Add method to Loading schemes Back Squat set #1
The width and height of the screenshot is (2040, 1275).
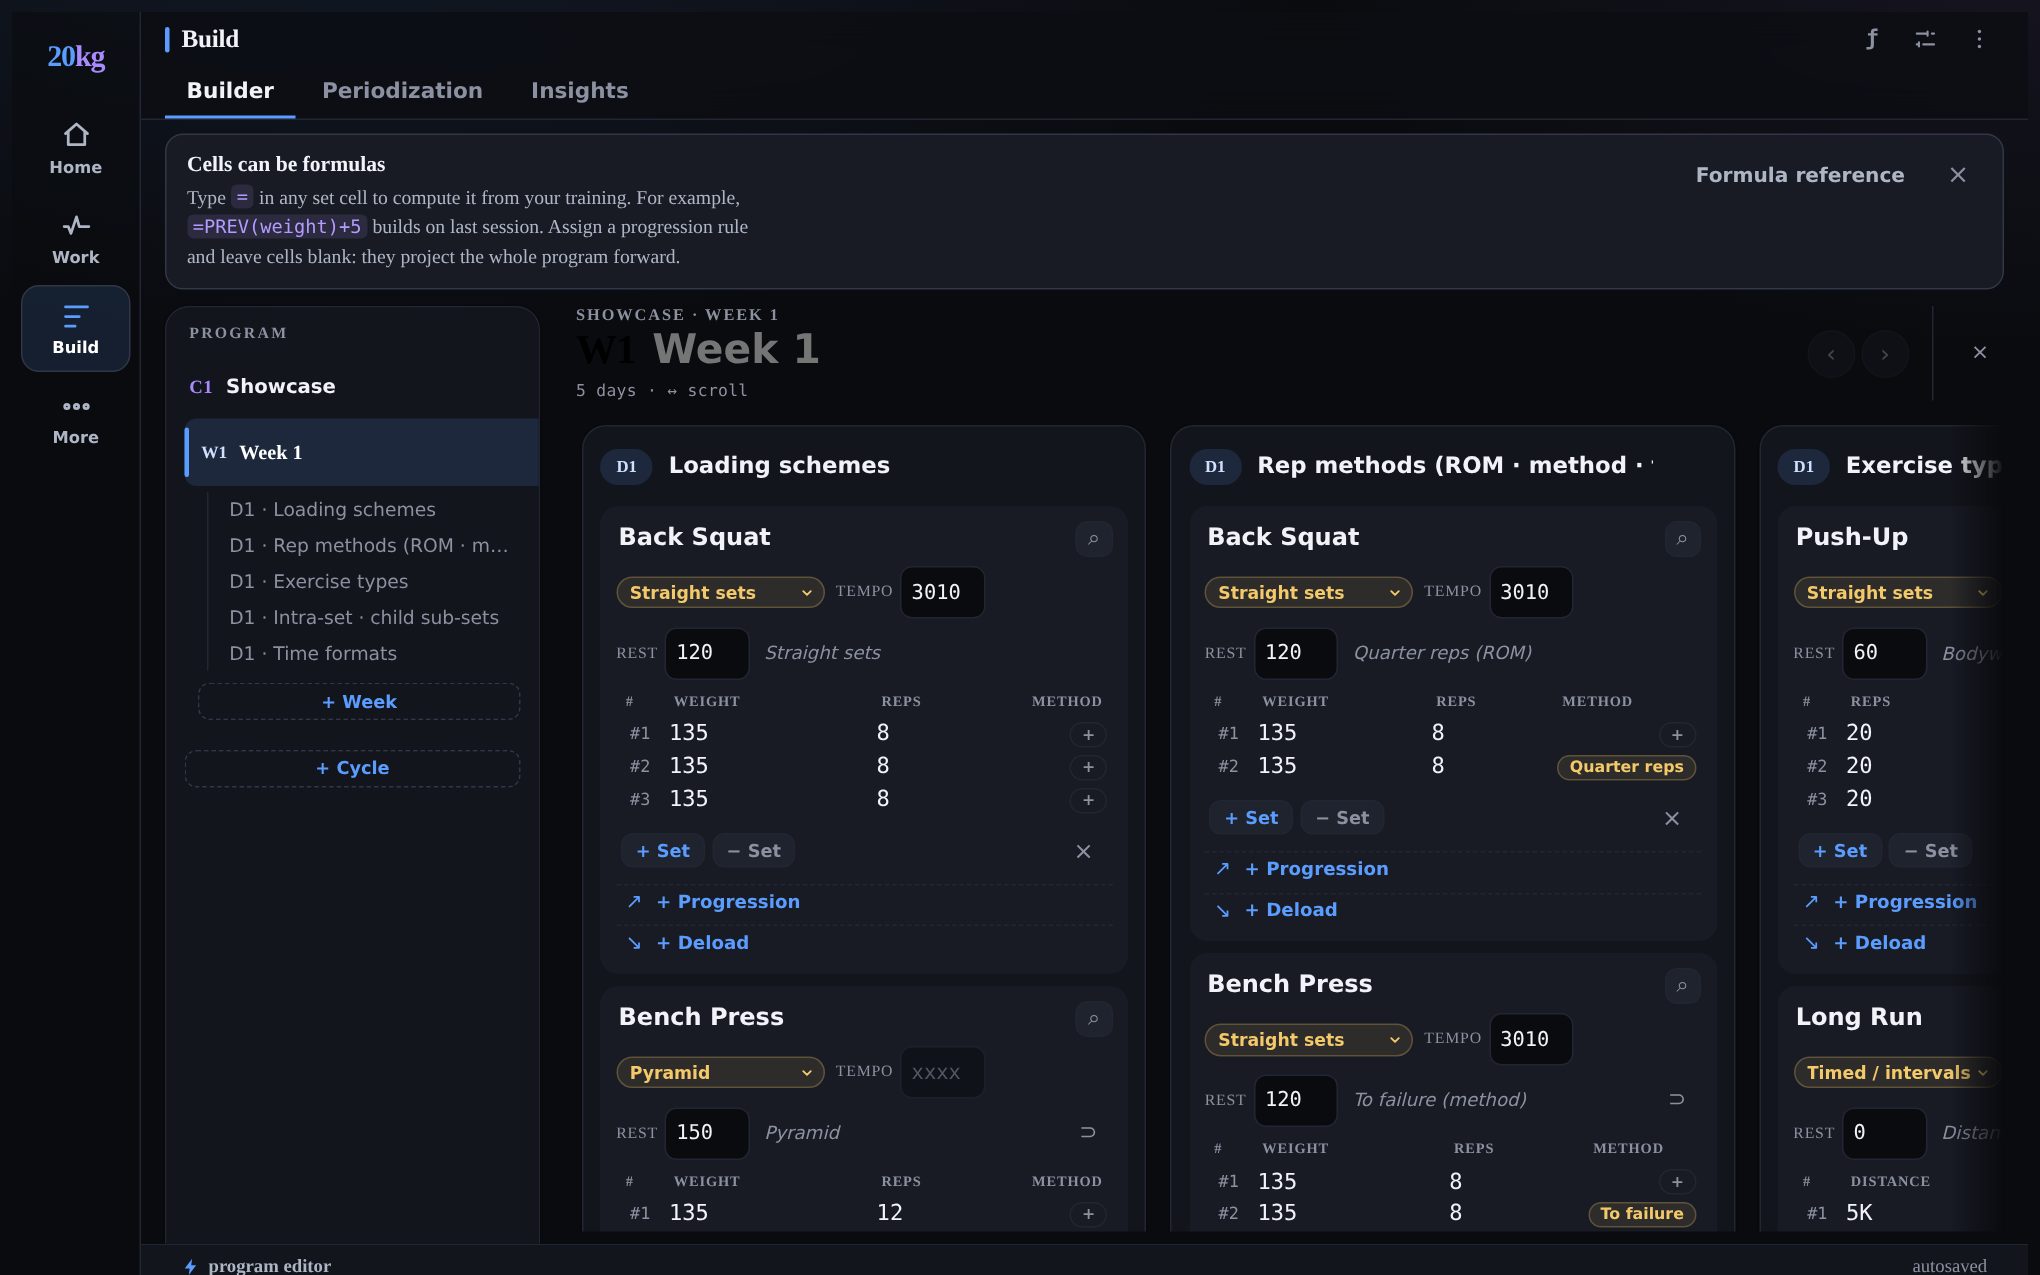coord(1088,735)
